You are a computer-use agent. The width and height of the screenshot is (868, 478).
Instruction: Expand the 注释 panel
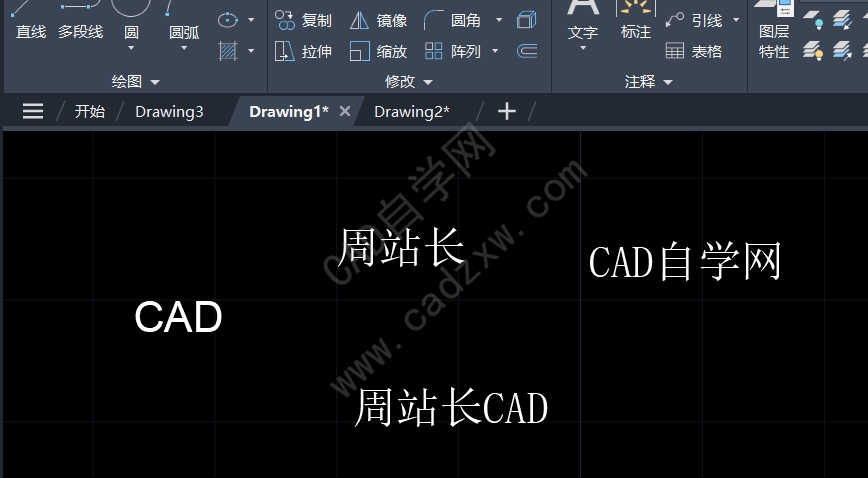coord(649,82)
